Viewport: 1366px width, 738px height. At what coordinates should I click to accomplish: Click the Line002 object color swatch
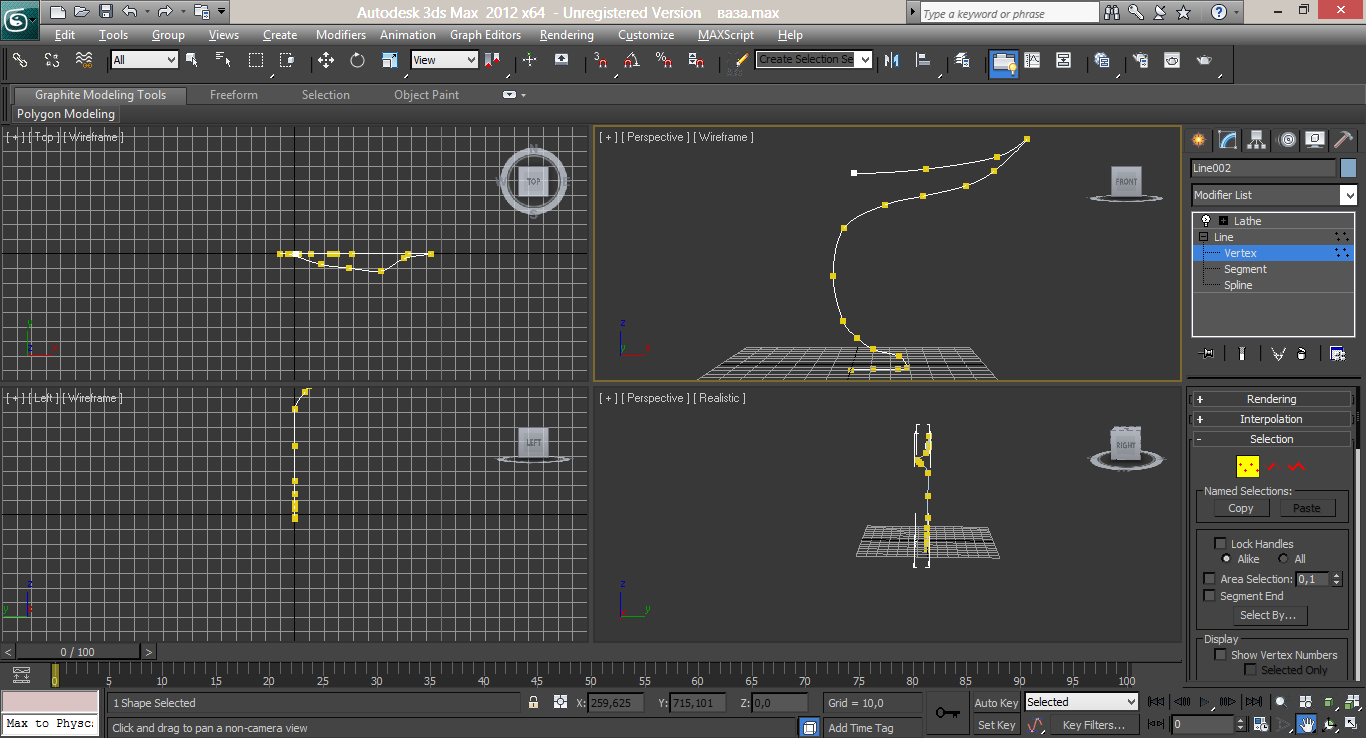pos(1348,168)
